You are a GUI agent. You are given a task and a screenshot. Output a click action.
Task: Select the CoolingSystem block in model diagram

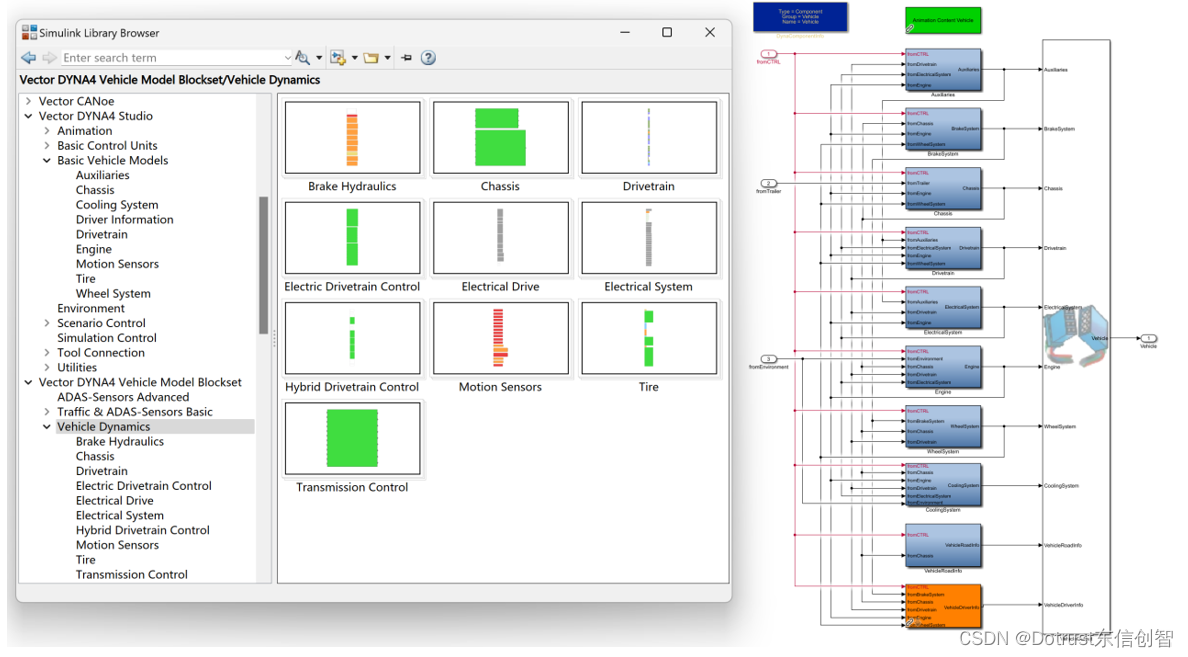coord(943,485)
